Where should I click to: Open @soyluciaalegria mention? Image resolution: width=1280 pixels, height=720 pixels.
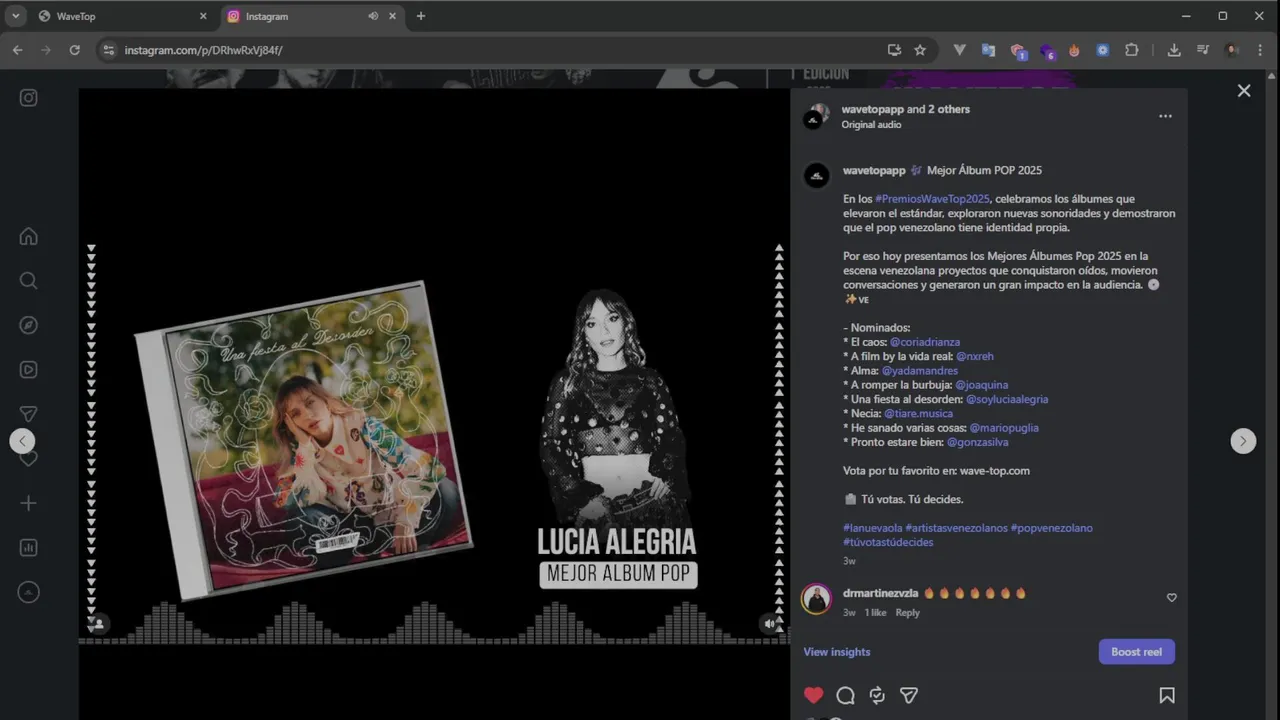(x=1007, y=399)
